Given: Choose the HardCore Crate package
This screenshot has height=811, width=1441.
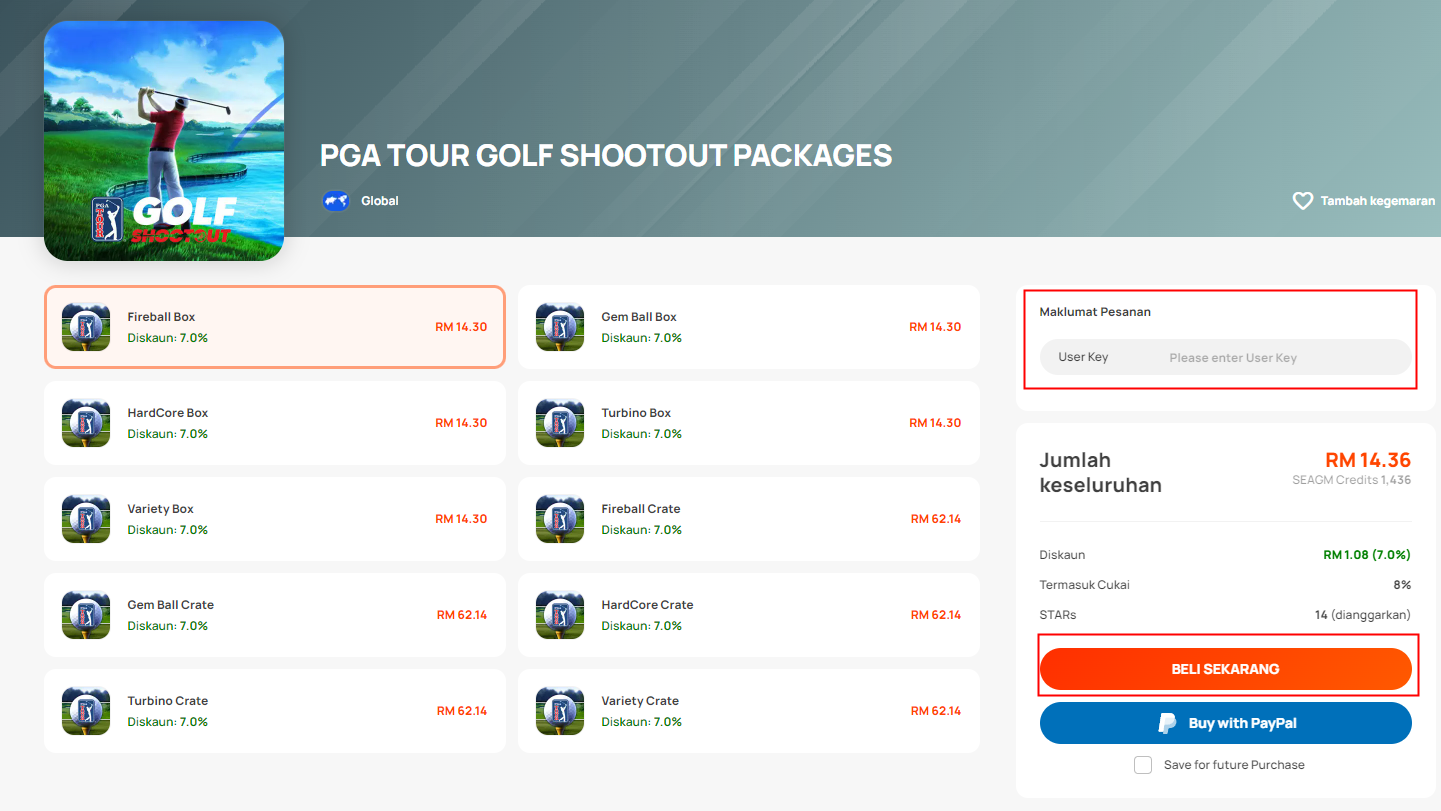Looking at the screenshot, I should coord(749,615).
